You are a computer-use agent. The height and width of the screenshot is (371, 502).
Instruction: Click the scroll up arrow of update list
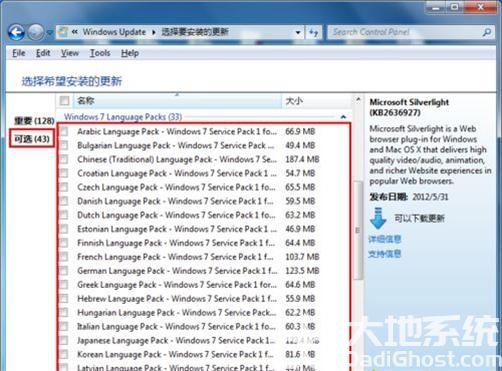[358, 100]
